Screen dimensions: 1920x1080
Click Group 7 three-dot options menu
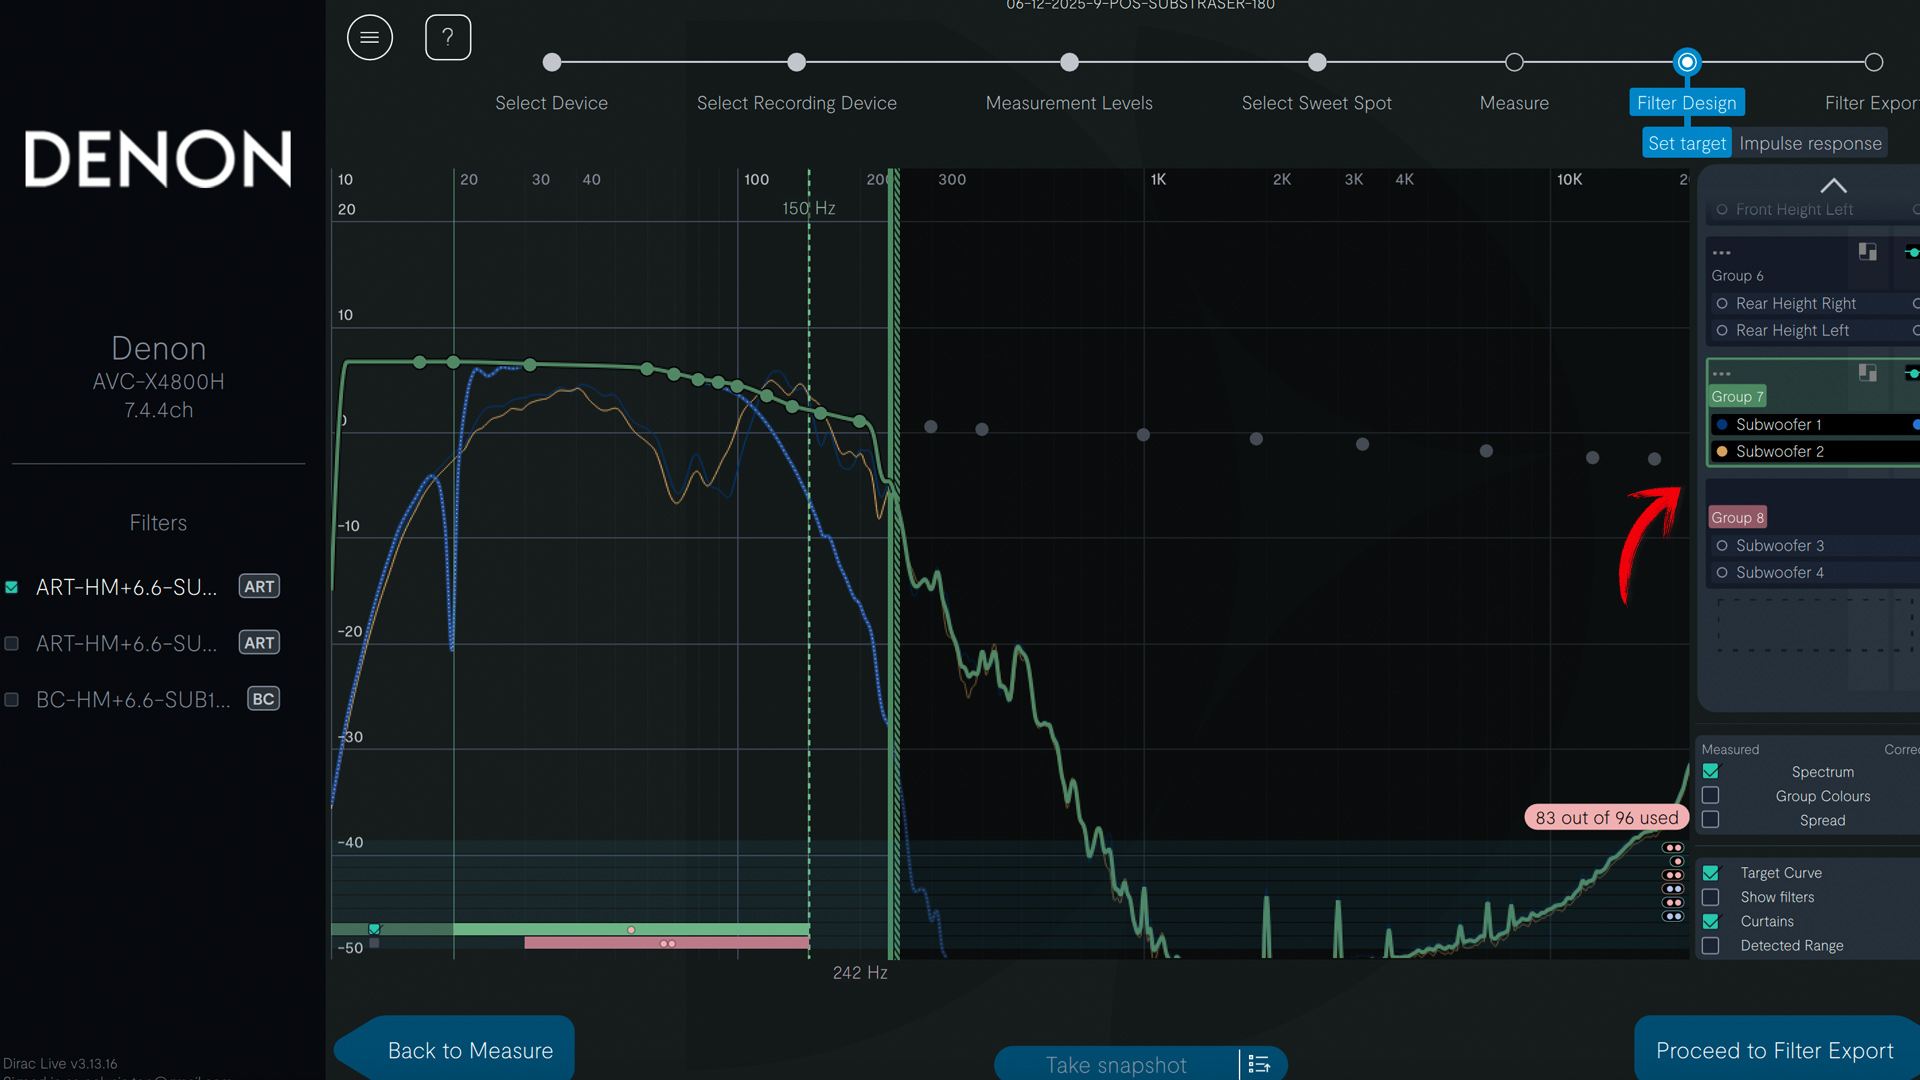coord(1721,374)
